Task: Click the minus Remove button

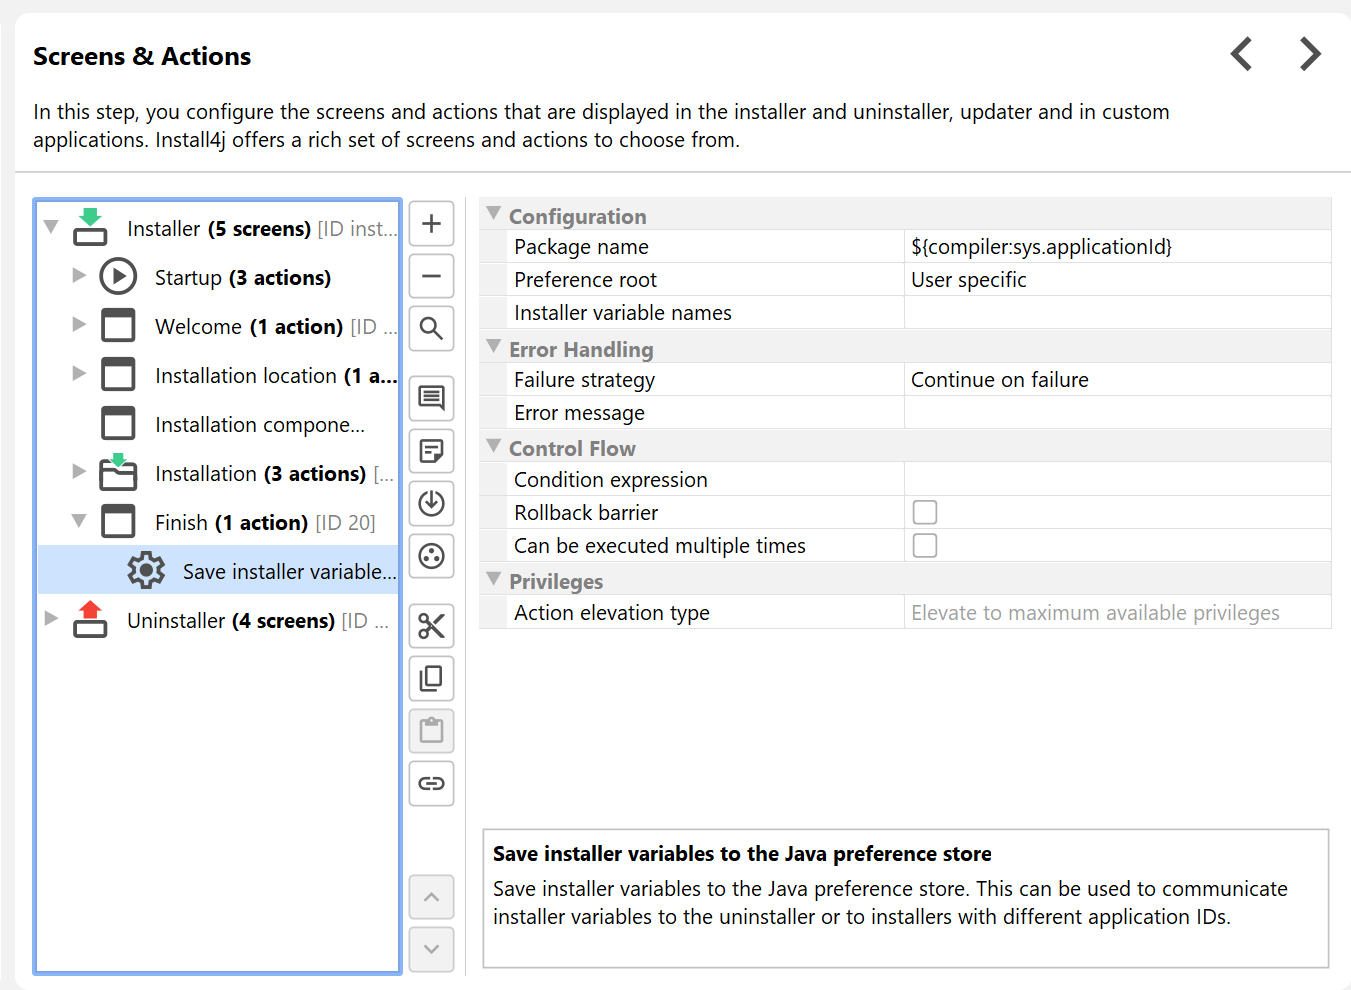Action: (x=431, y=276)
